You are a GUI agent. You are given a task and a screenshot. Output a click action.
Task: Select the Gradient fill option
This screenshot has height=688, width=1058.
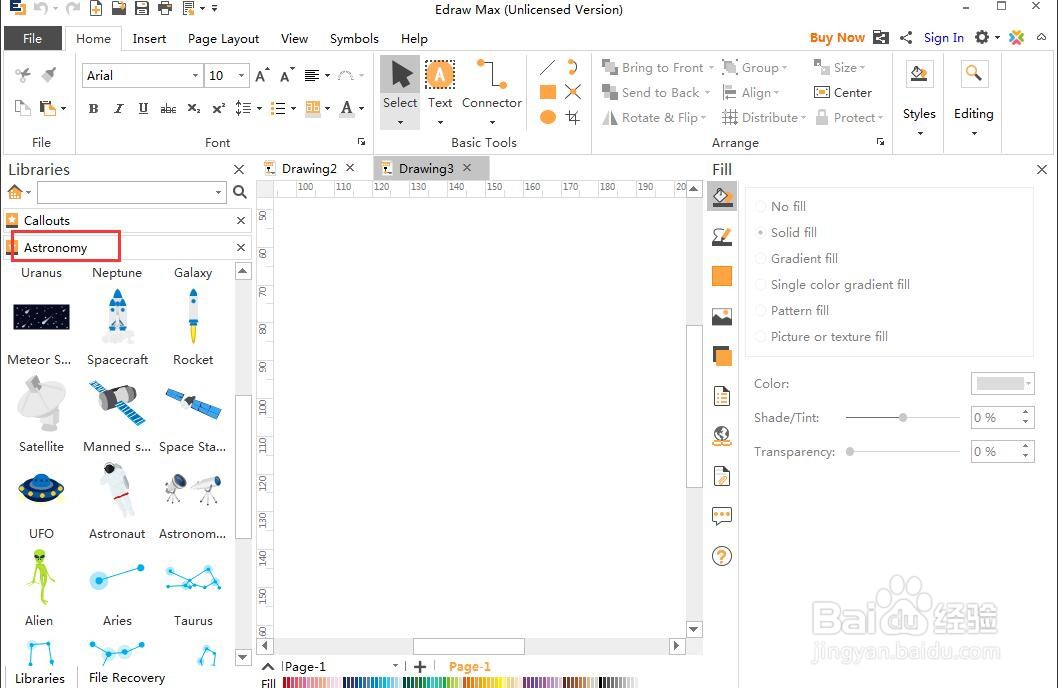797,259
